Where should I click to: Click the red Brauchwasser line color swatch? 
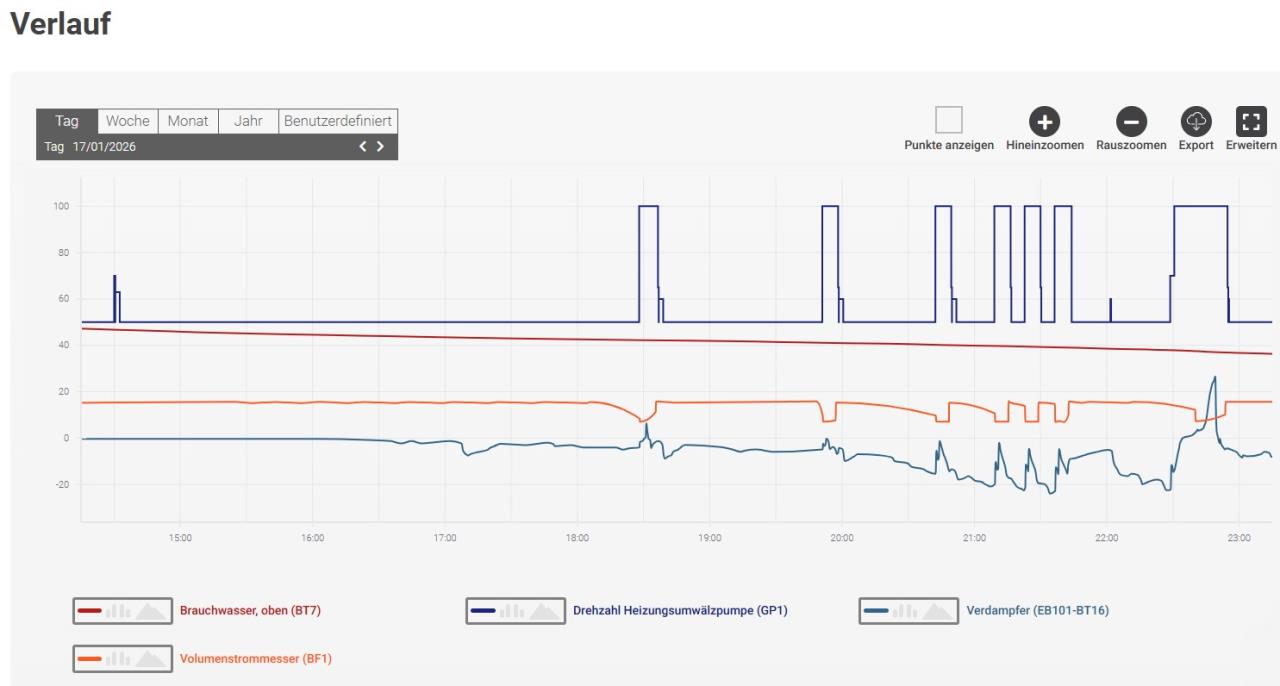point(89,610)
